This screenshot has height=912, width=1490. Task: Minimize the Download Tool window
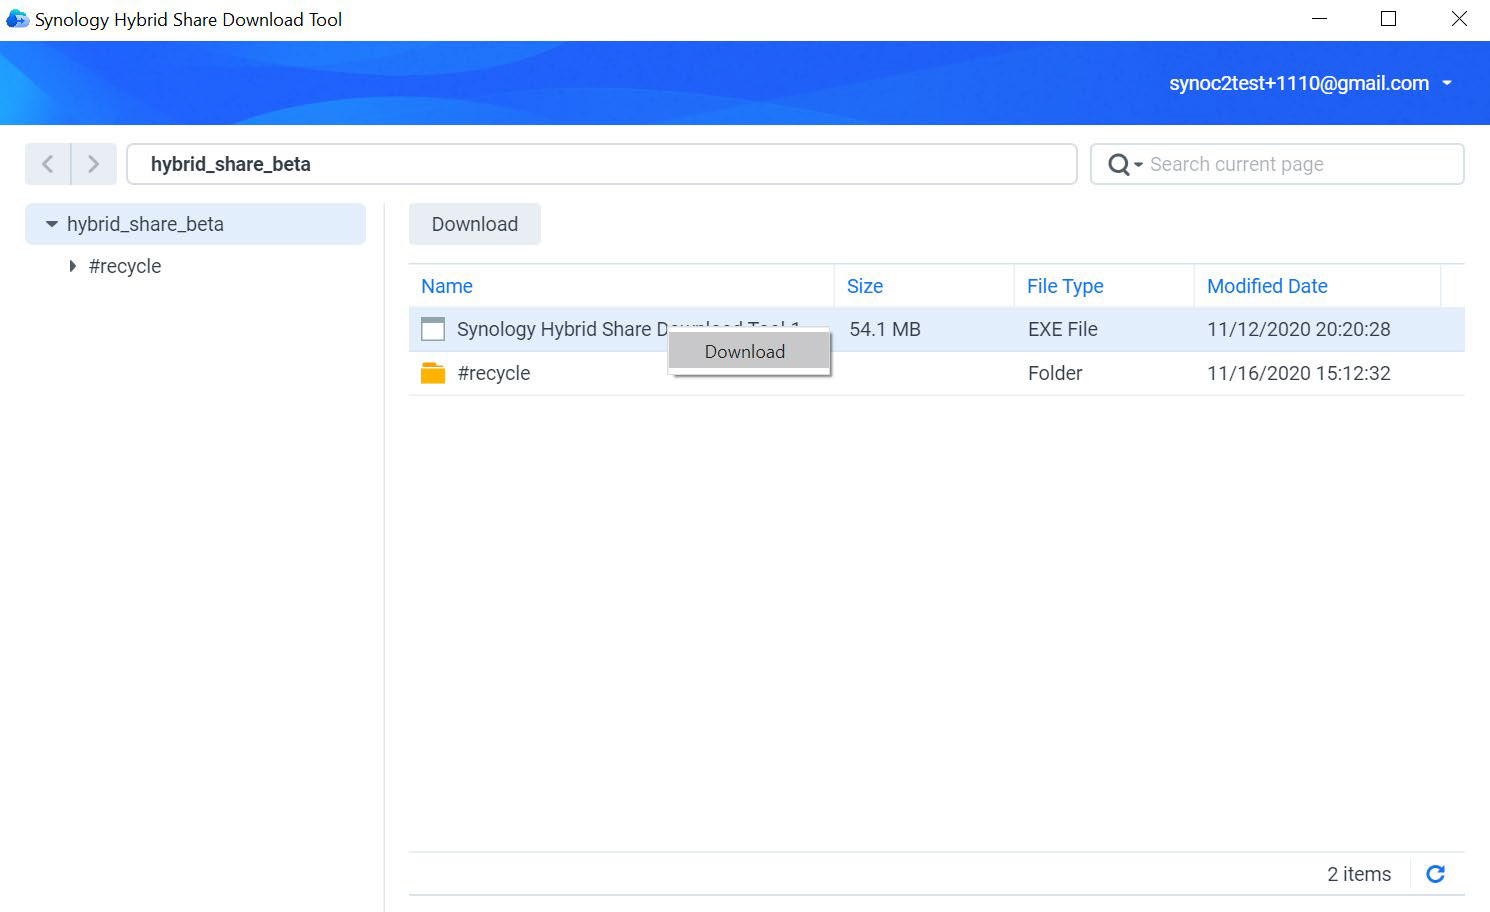click(1319, 19)
